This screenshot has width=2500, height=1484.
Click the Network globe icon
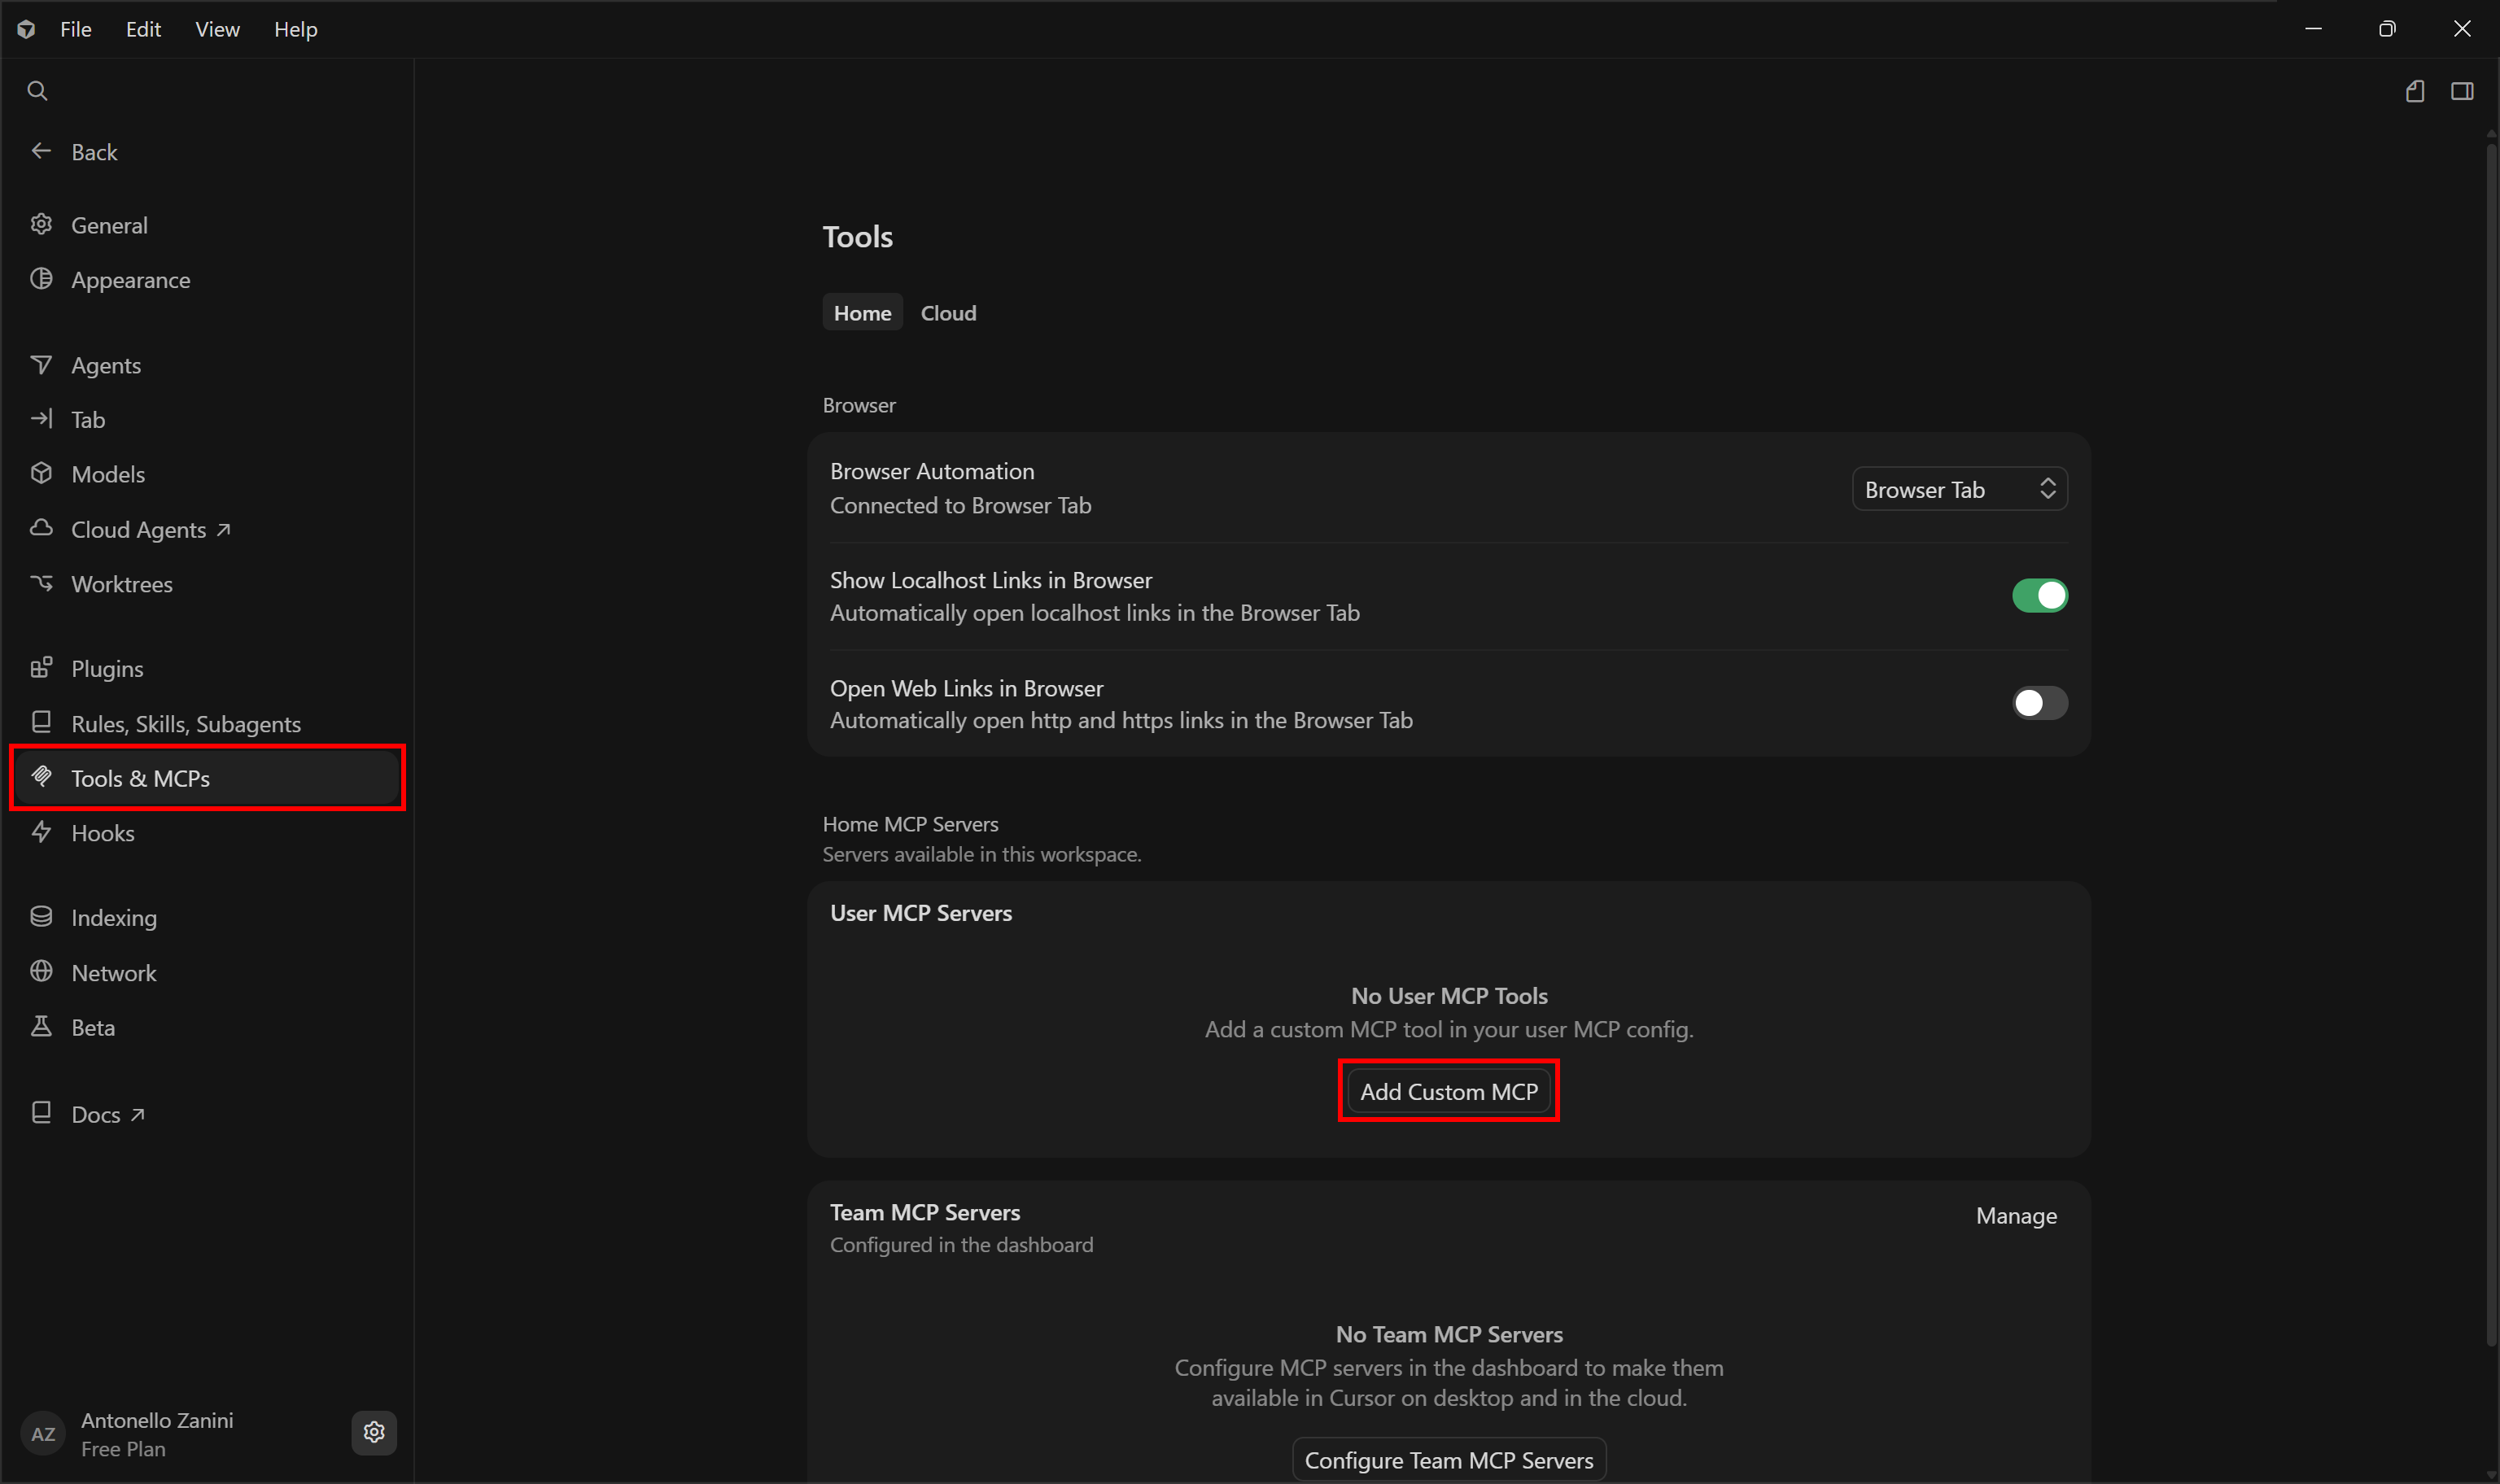pos(41,972)
